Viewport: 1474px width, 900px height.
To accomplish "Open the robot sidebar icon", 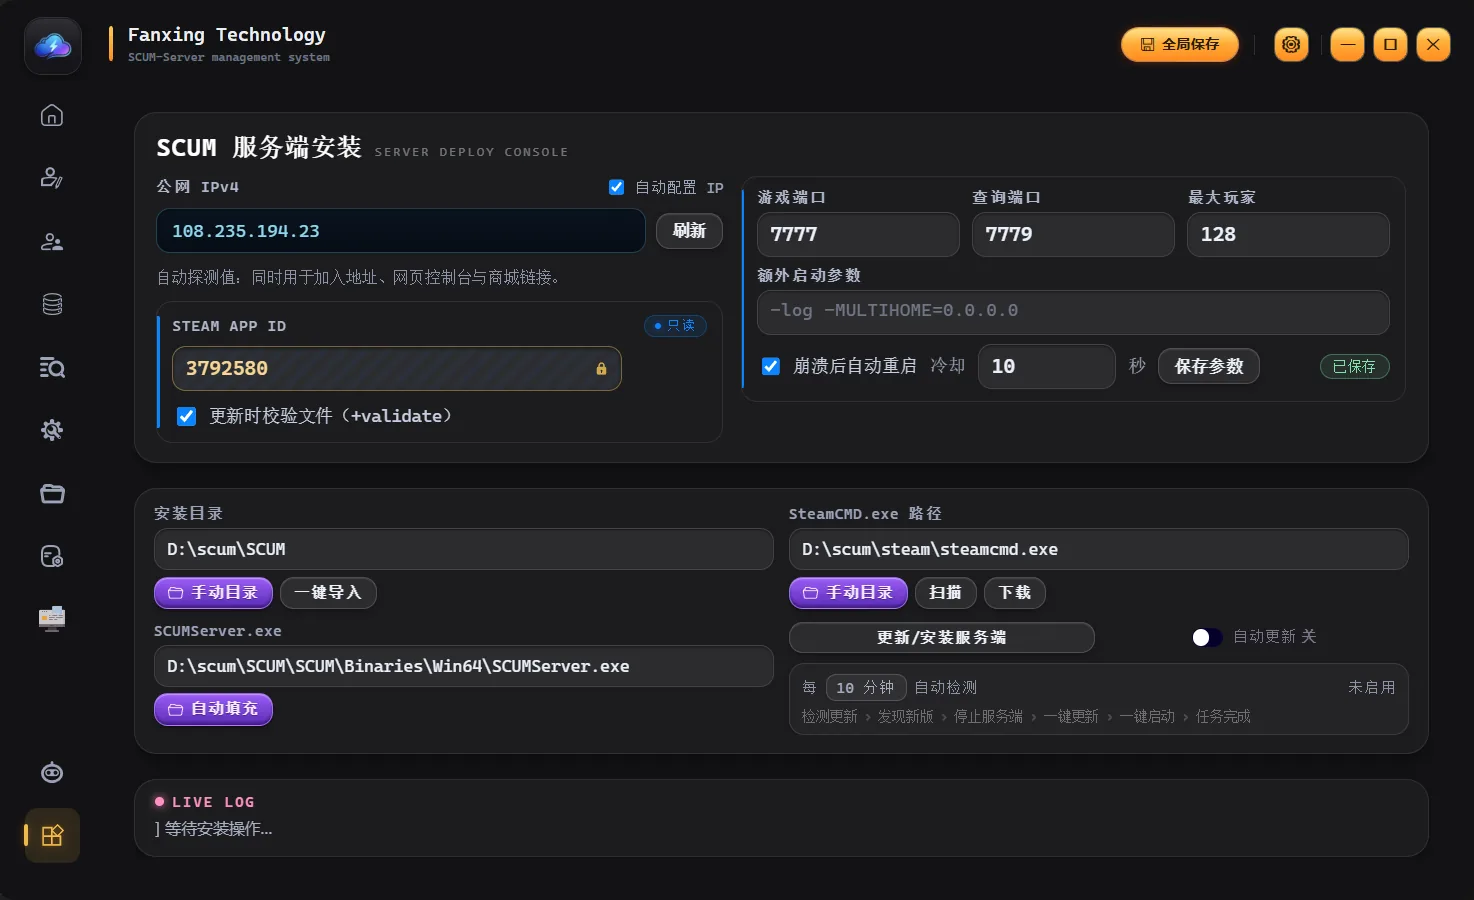I will pos(52,773).
